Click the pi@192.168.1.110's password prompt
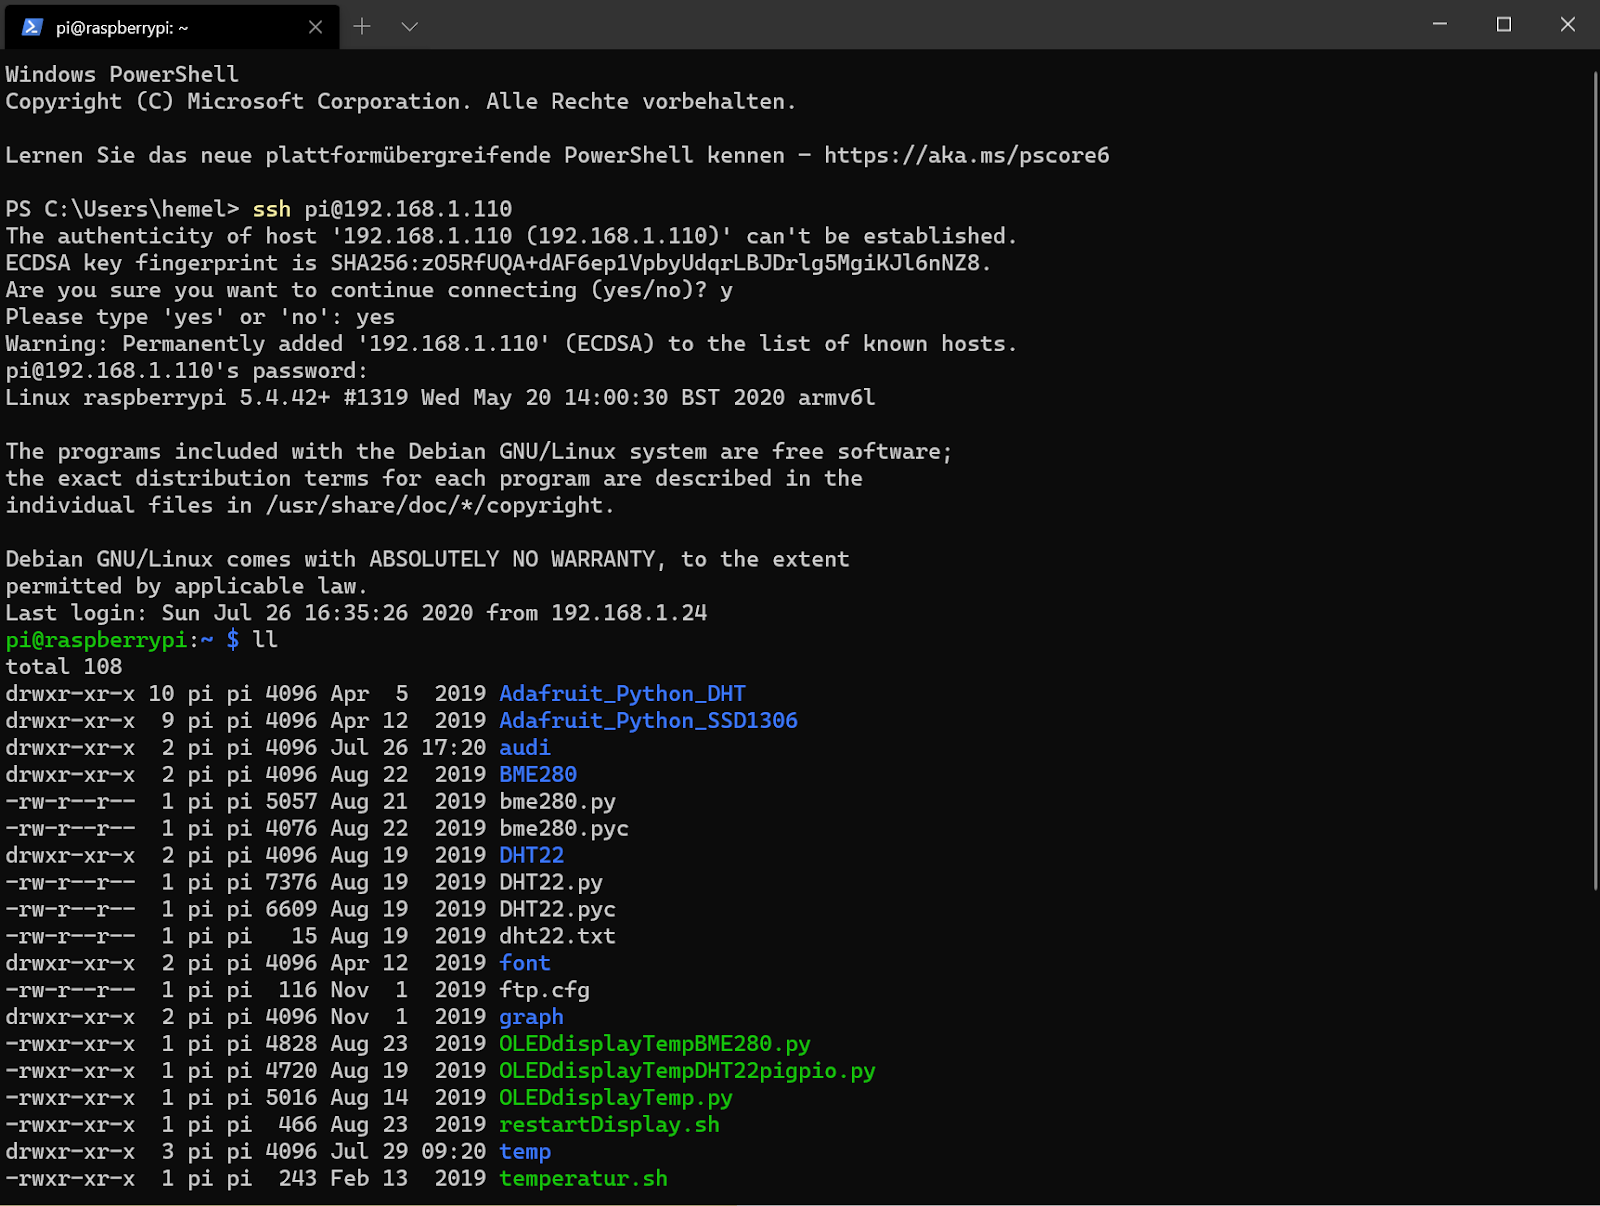Viewport: 1600px width, 1206px height. (187, 371)
